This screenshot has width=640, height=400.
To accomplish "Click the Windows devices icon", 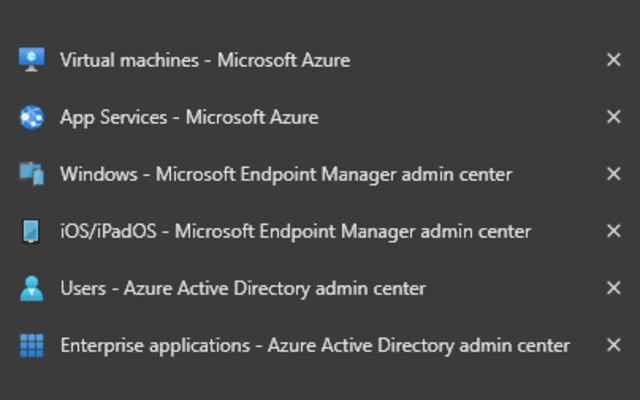I will pos(32,174).
